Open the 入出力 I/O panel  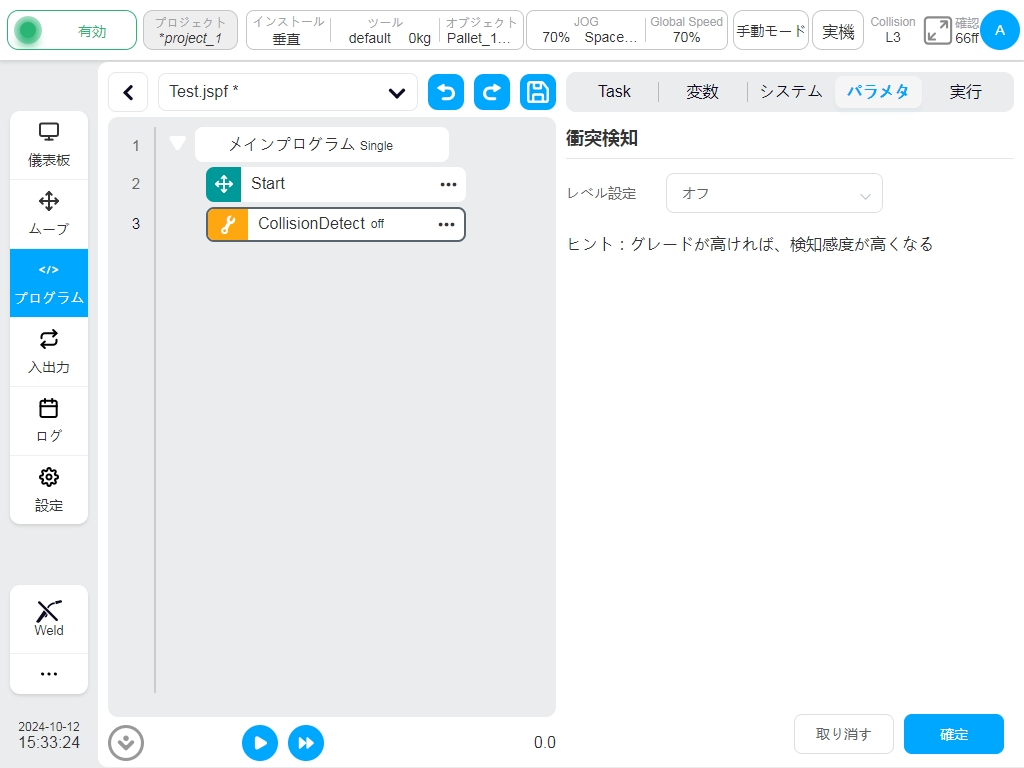point(49,352)
